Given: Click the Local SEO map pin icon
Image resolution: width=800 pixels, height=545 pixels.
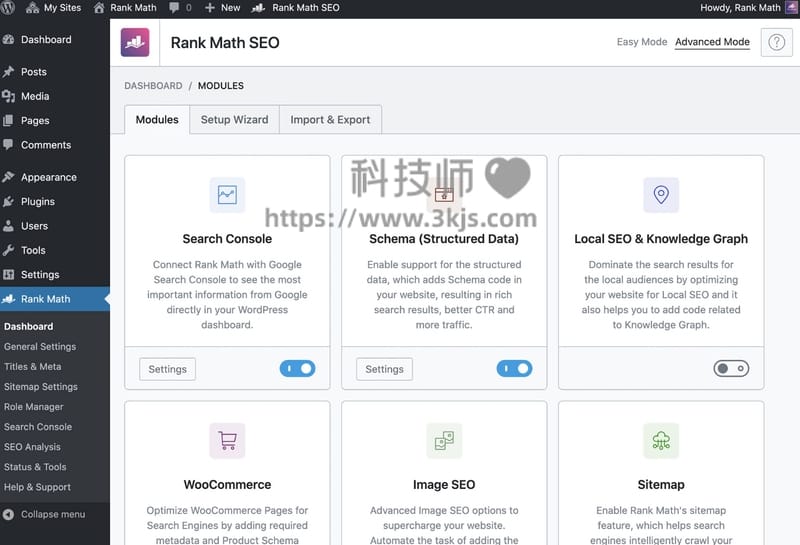Looking at the screenshot, I should 661,194.
